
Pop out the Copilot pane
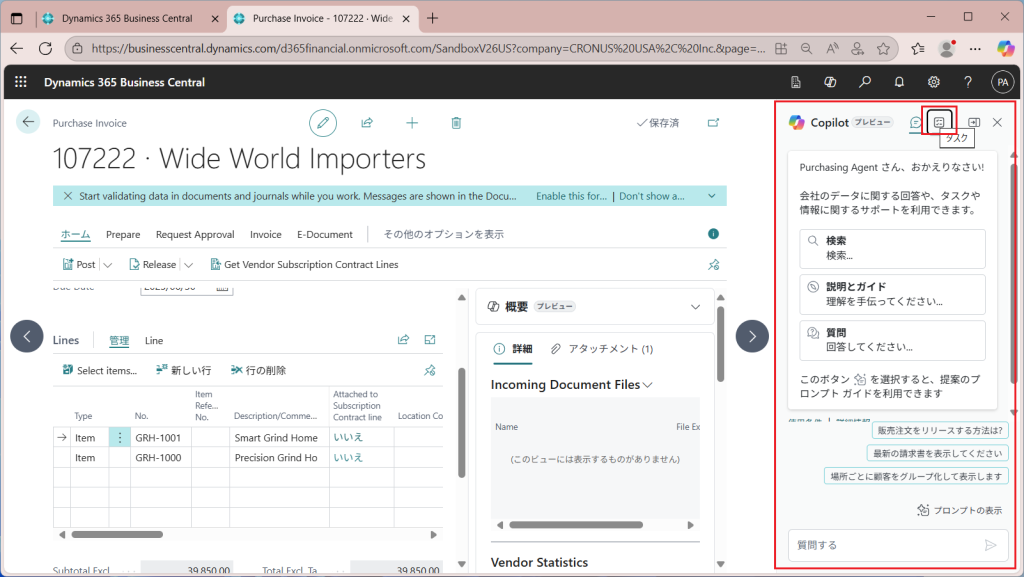[x=974, y=122]
